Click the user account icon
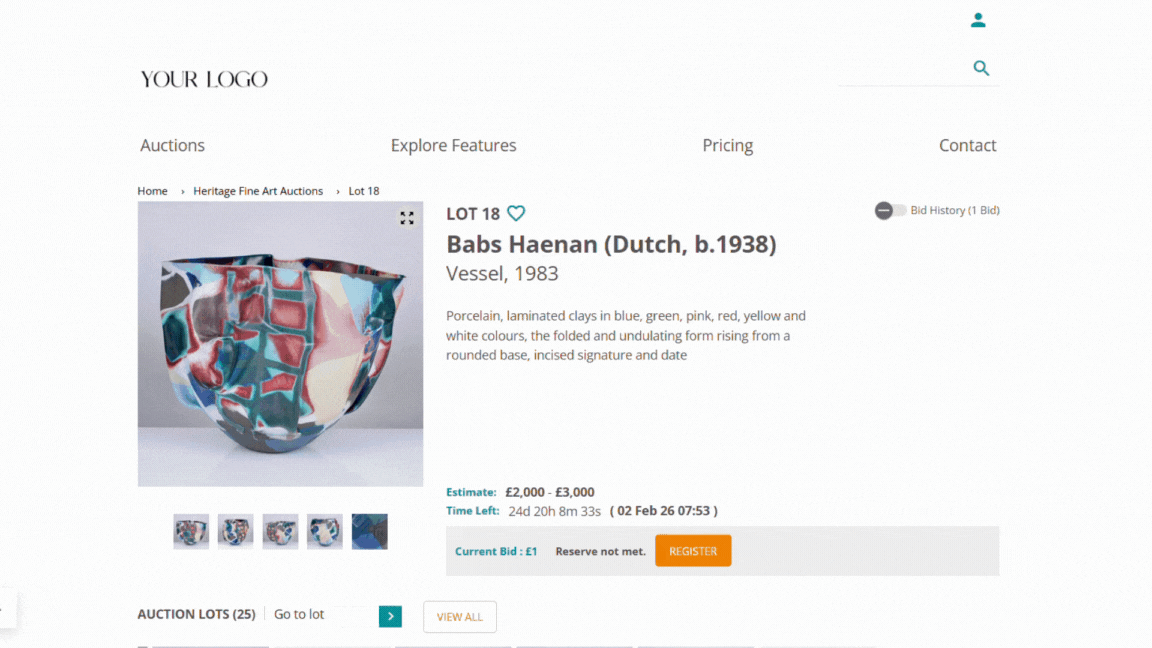 coord(978,20)
